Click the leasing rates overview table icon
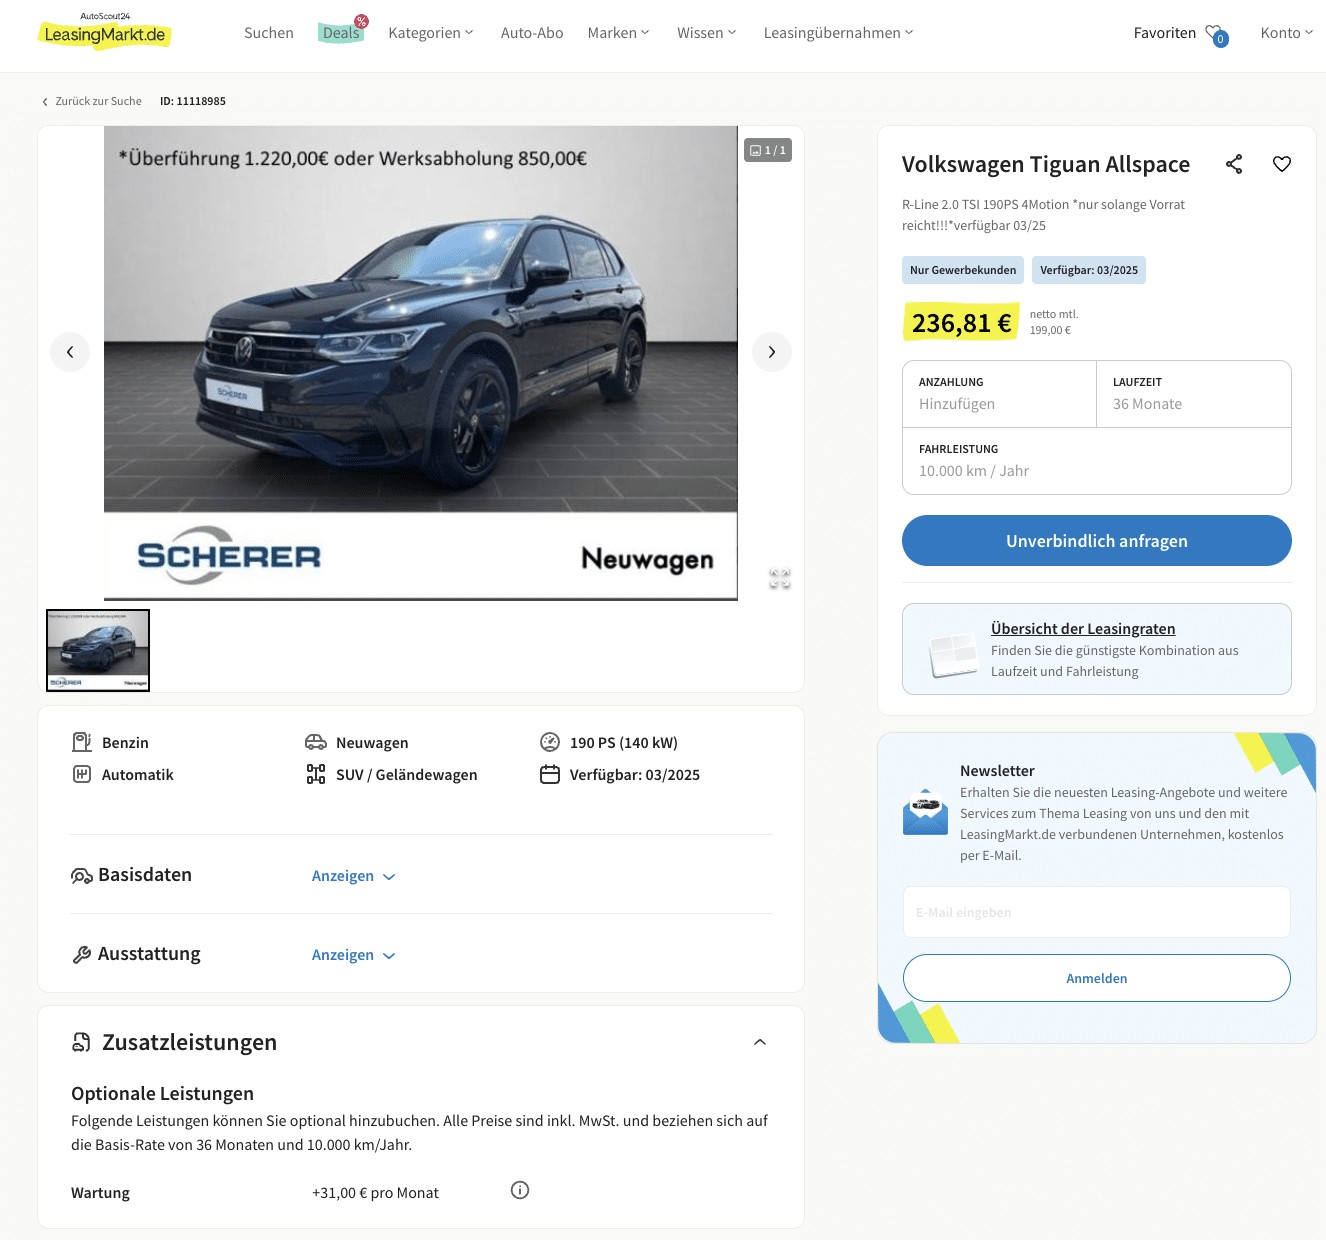The height and width of the screenshot is (1240, 1326). (952, 655)
